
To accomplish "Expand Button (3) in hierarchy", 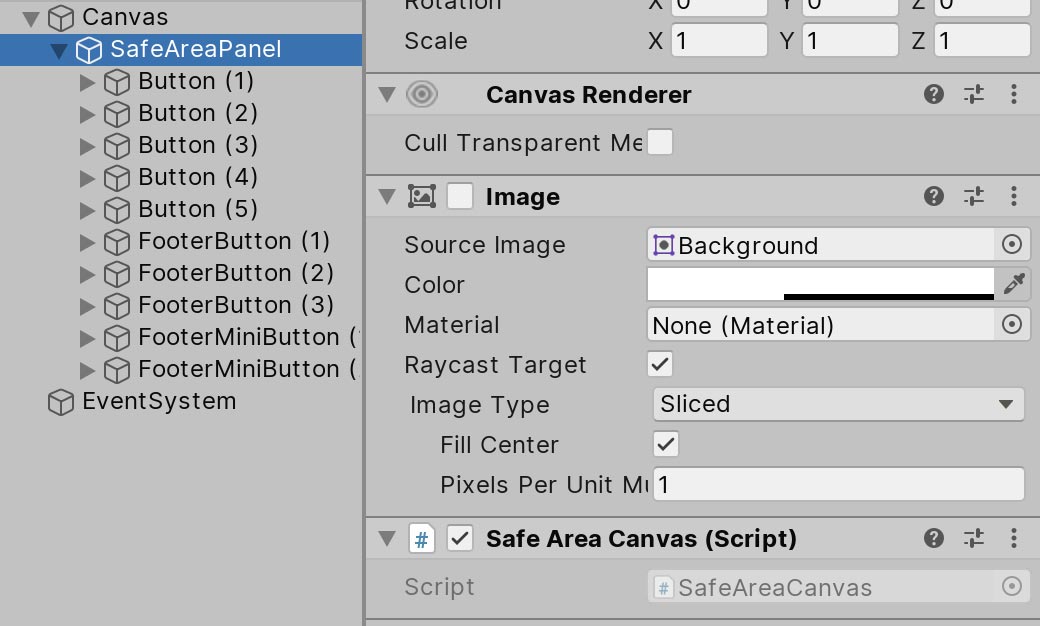I will [x=87, y=145].
